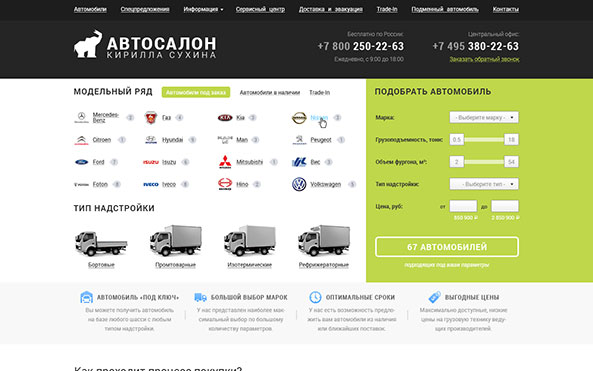The height and width of the screenshot is (371, 593).
Task: Click the 67 автомобилей button
Action: [x=447, y=247]
